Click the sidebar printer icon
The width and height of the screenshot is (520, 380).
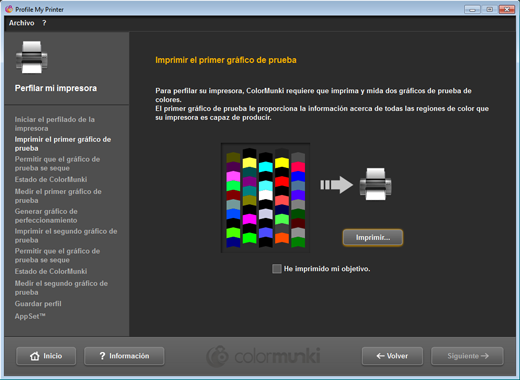point(32,57)
